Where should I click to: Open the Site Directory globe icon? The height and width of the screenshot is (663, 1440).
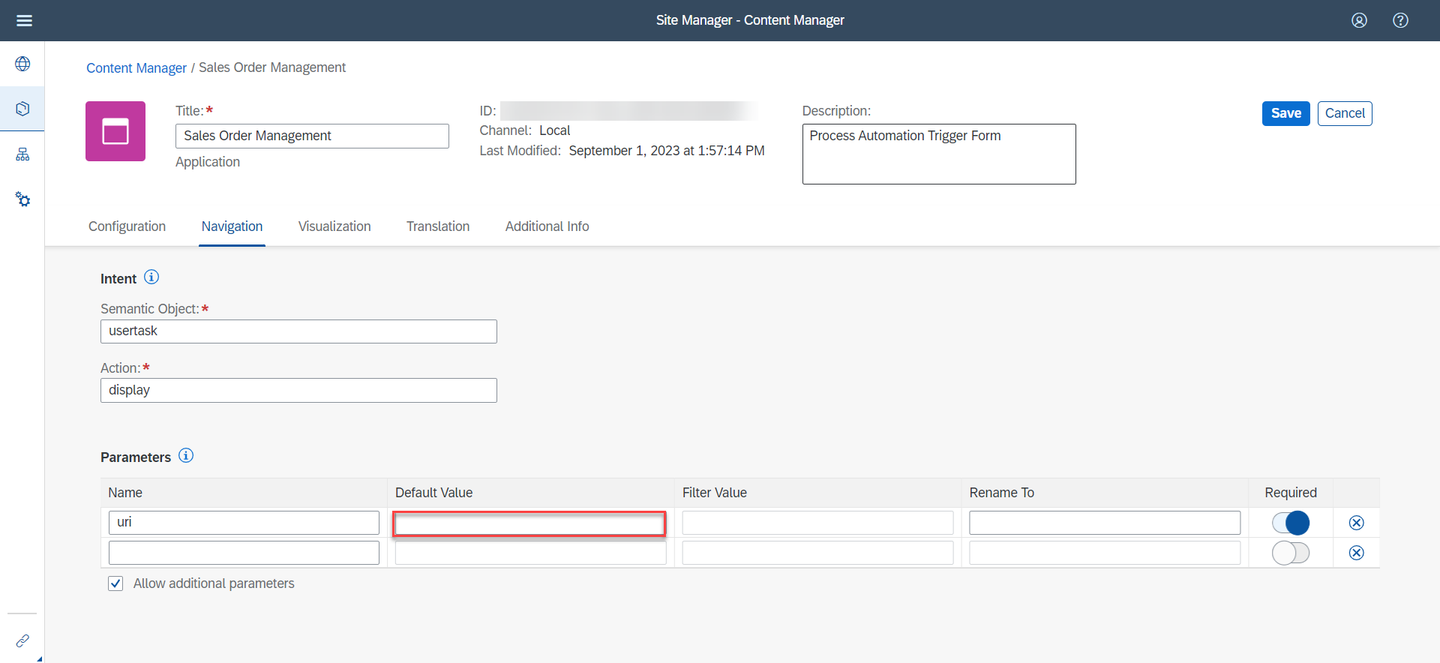(x=22, y=64)
